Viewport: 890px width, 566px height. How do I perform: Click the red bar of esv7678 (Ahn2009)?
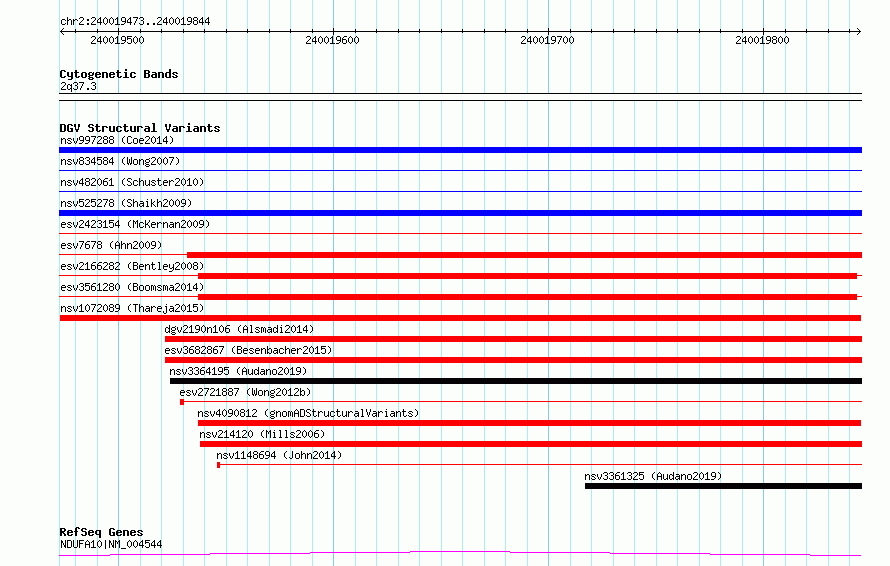tap(524, 255)
